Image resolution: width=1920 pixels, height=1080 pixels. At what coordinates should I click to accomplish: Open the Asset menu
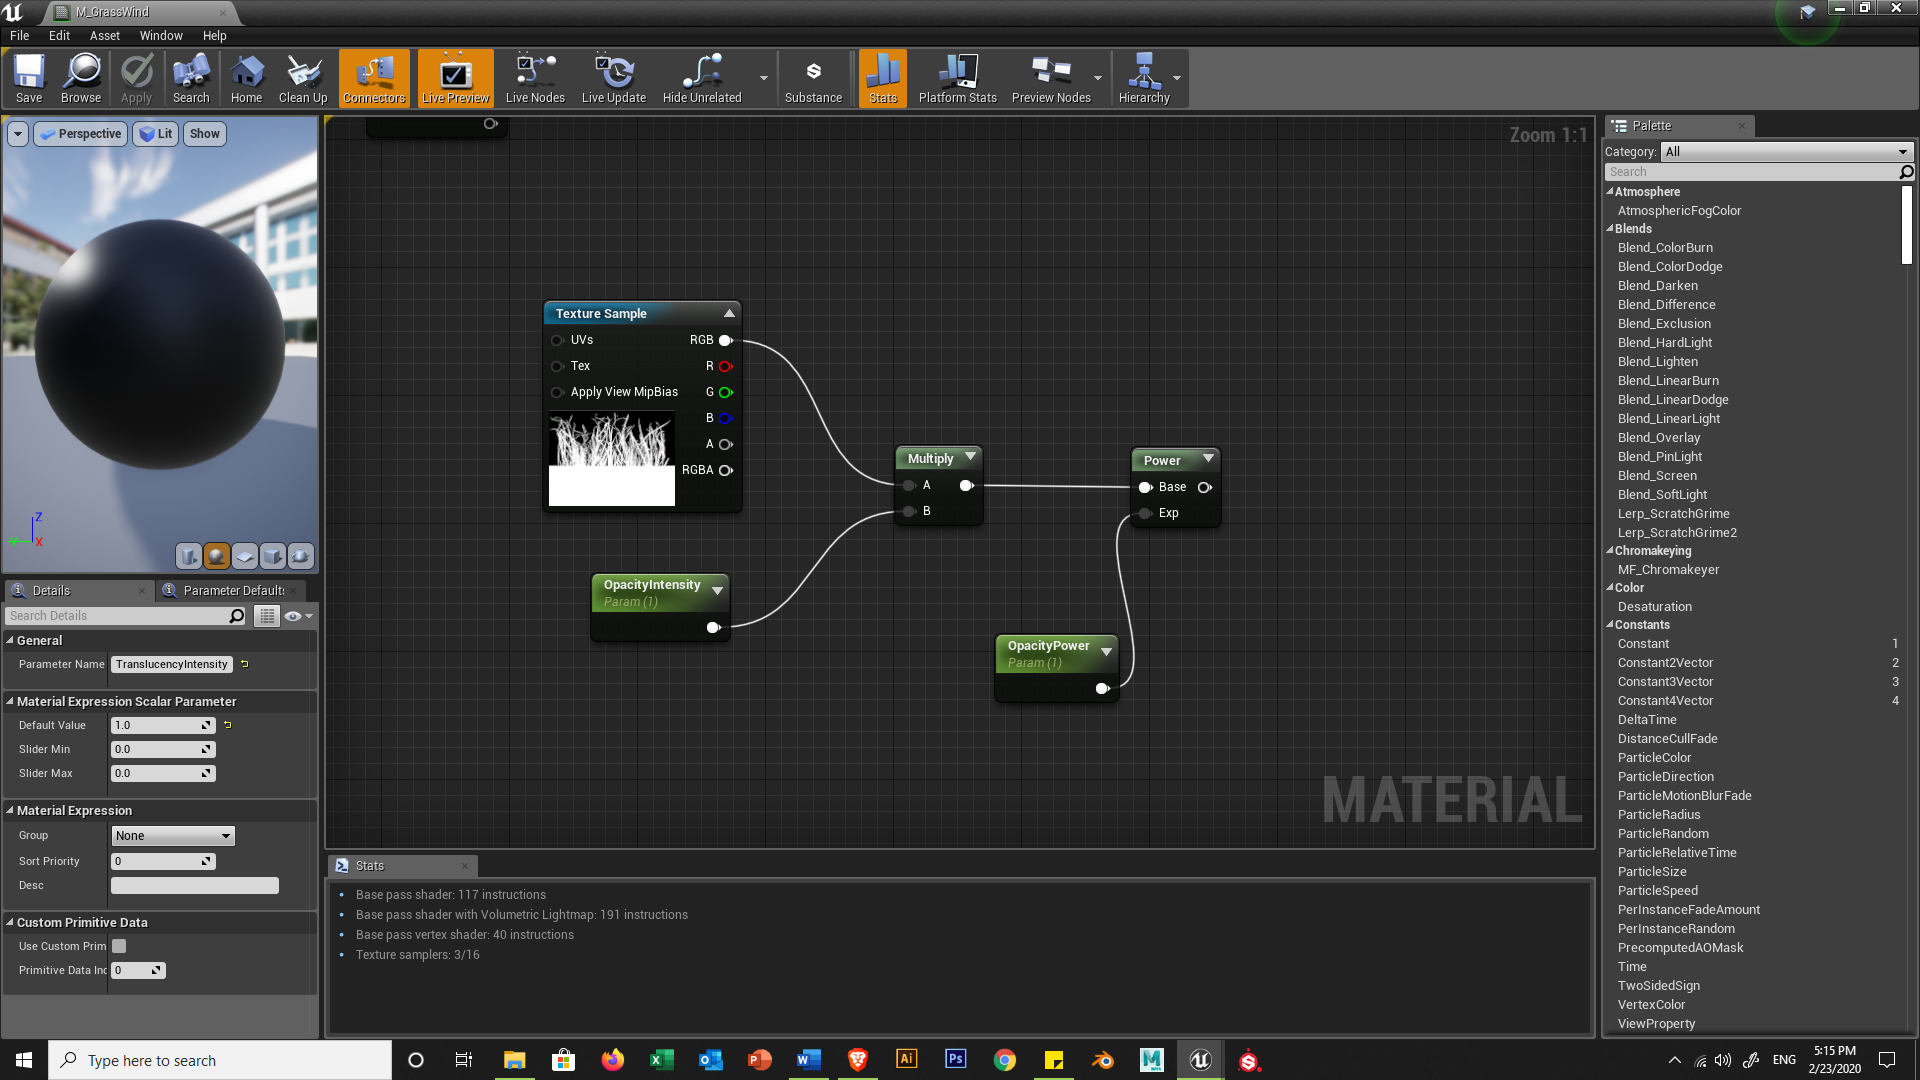pyautogui.click(x=104, y=35)
